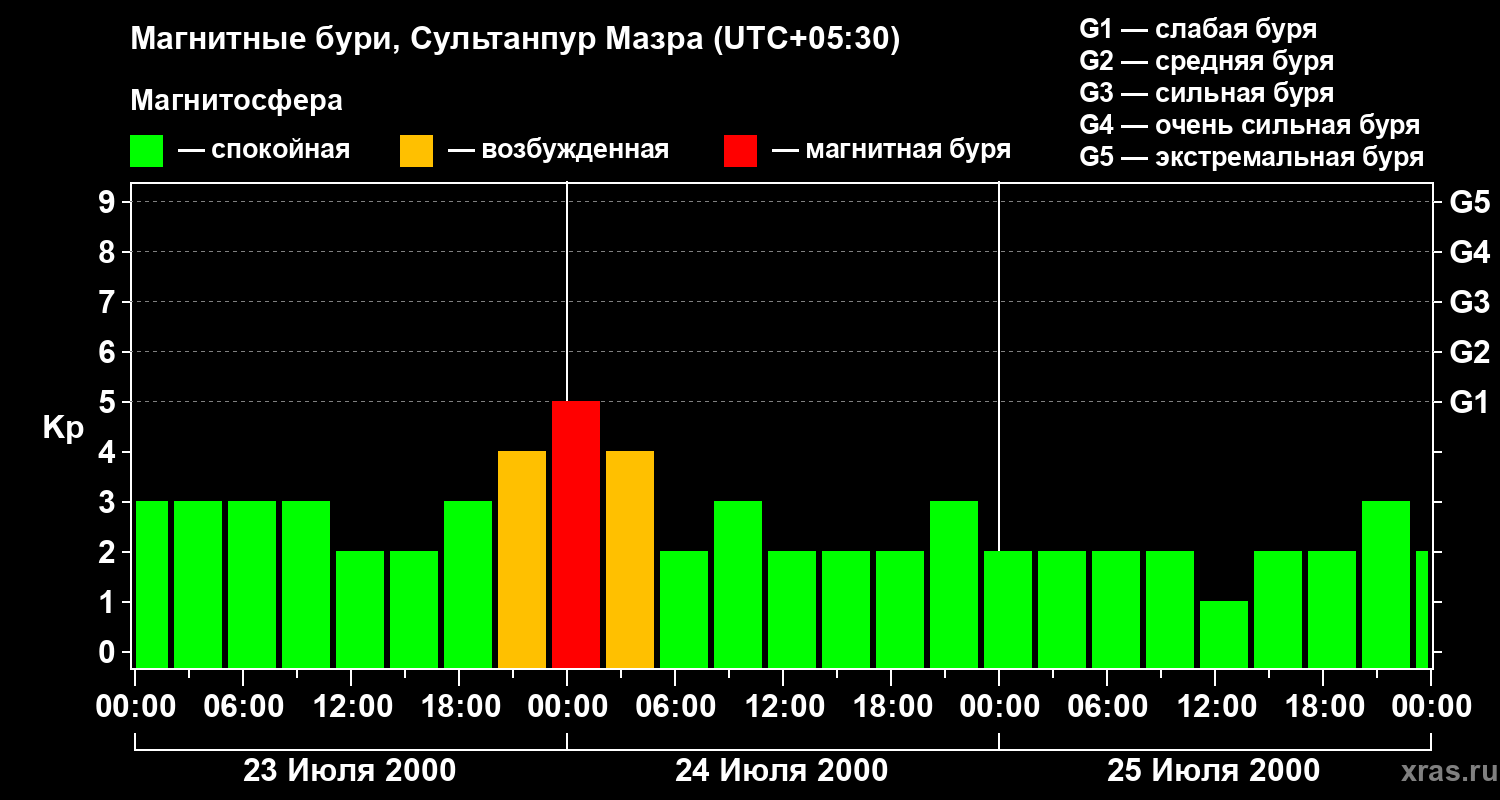Click the "G3" right axis label
Viewport: 1500px width, 800px height.
[1469, 302]
